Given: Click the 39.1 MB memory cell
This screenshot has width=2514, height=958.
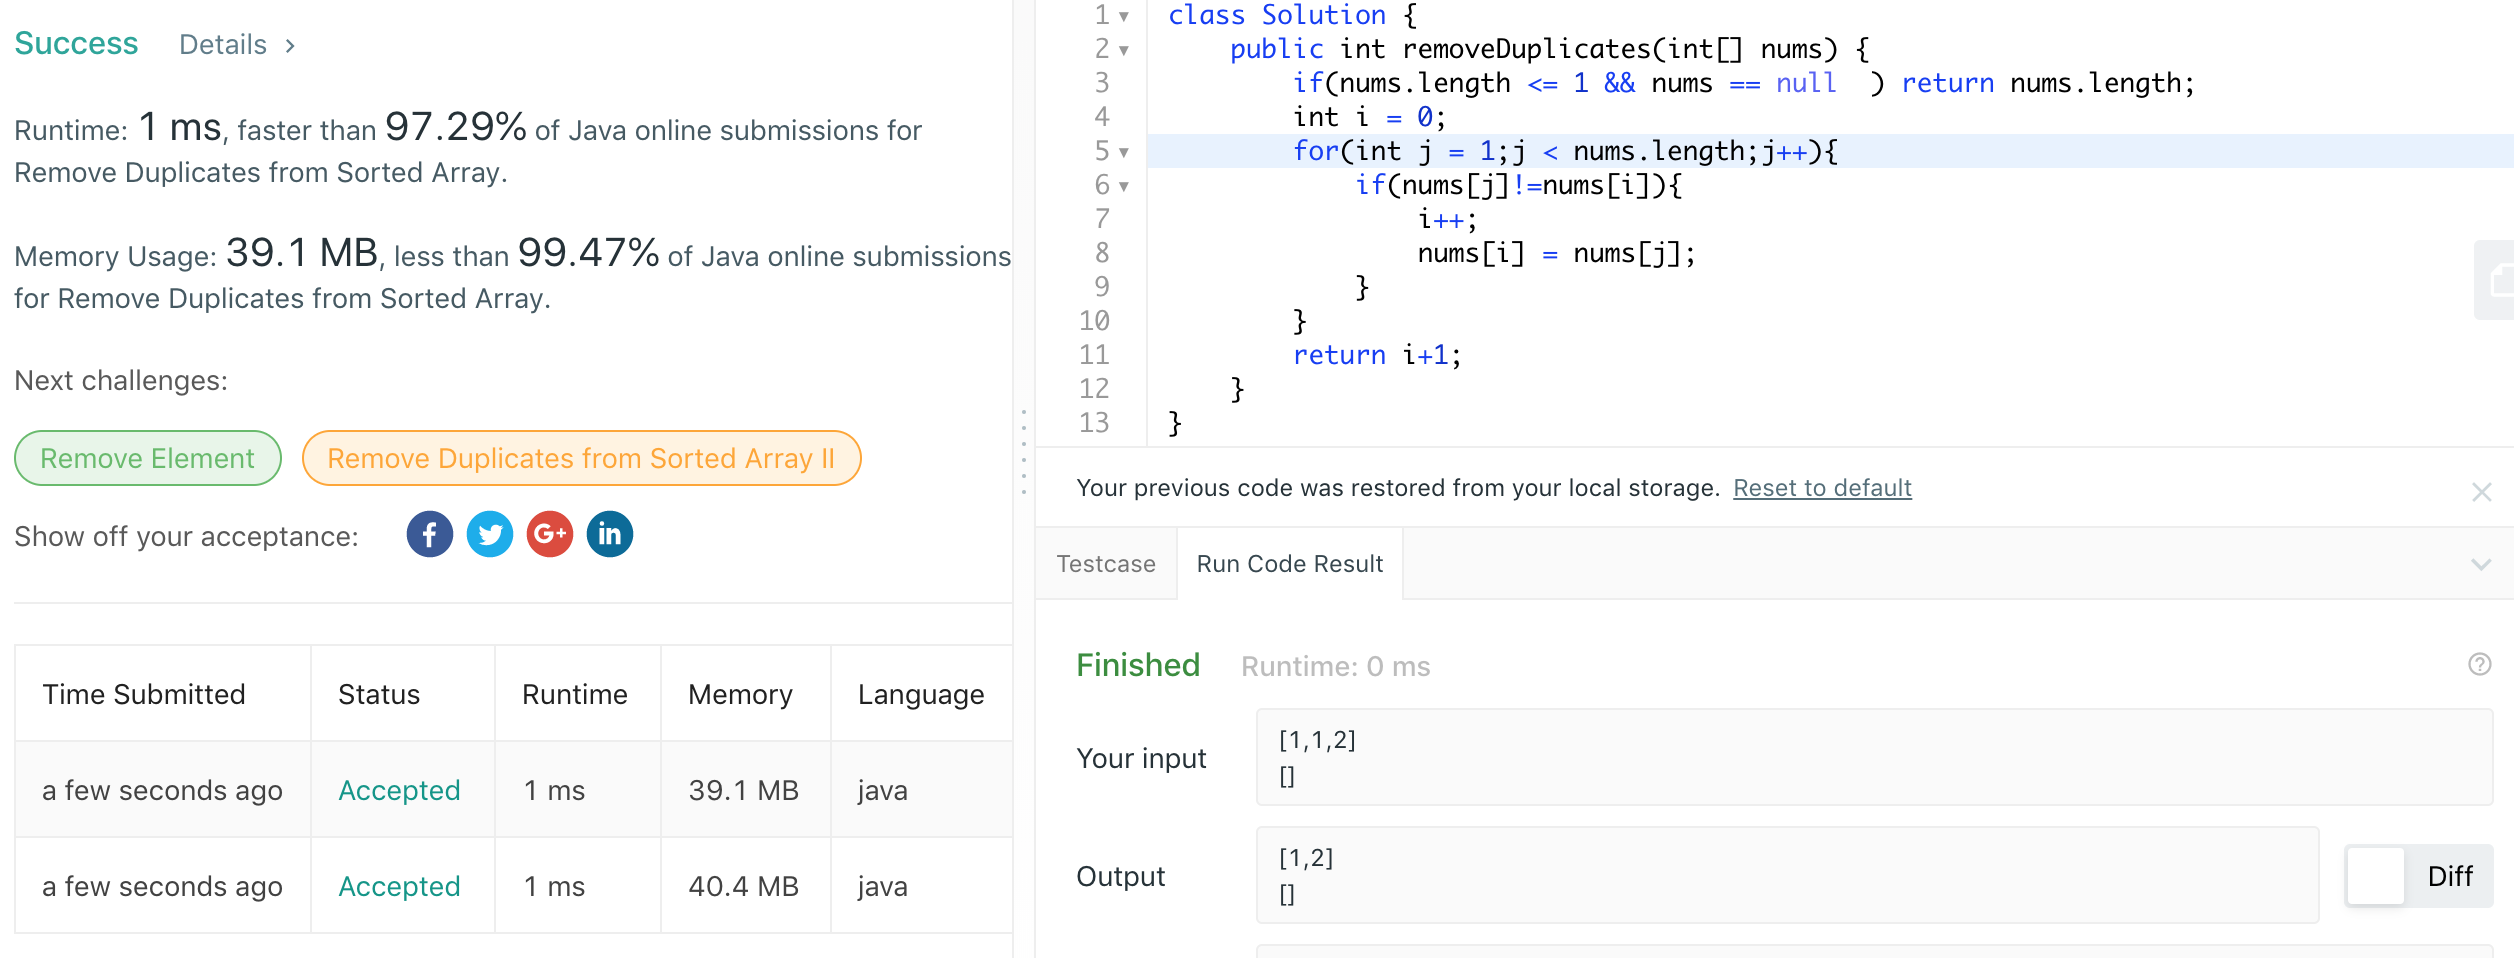Looking at the screenshot, I should (x=744, y=790).
